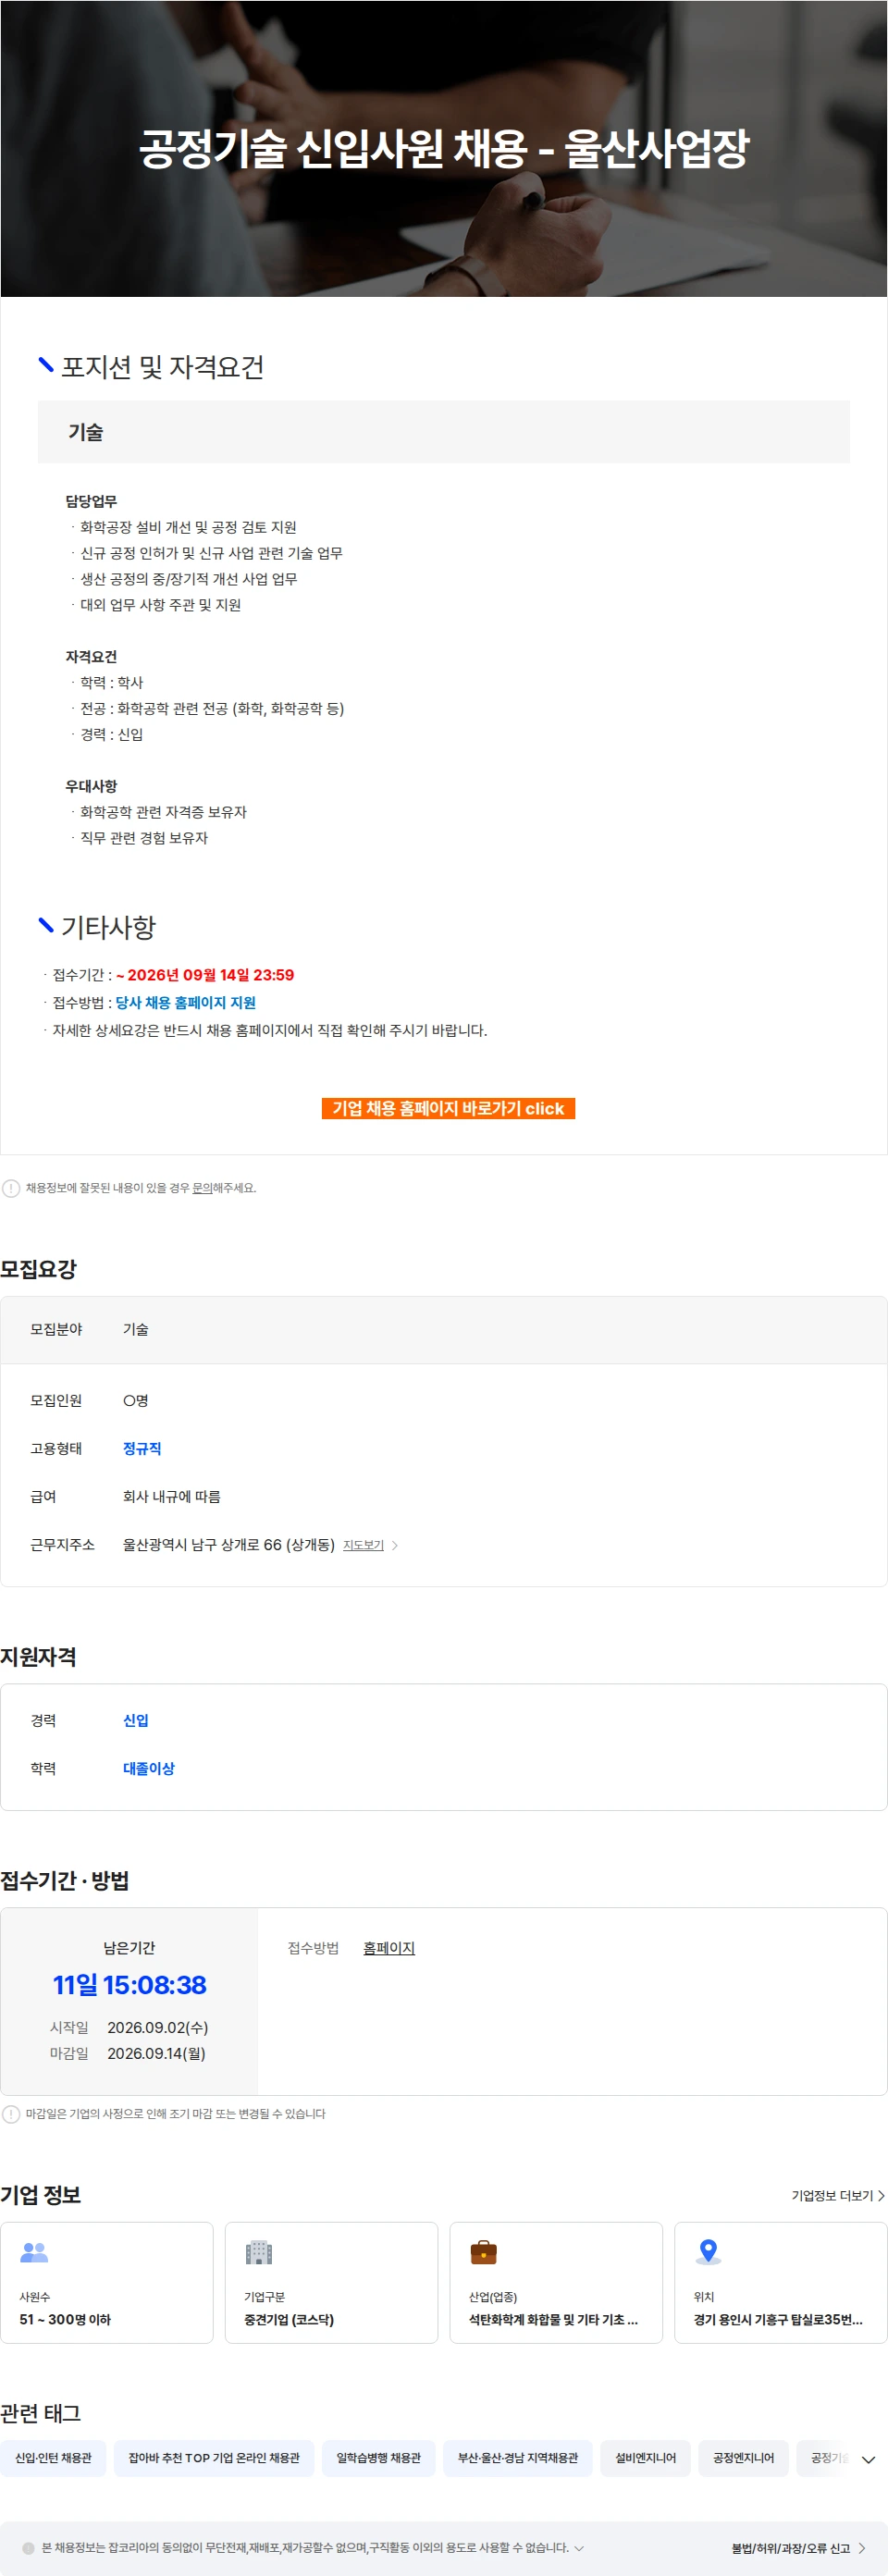Click the 기타사항 heading
The height and width of the screenshot is (2576, 888).
[x=109, y=927]
